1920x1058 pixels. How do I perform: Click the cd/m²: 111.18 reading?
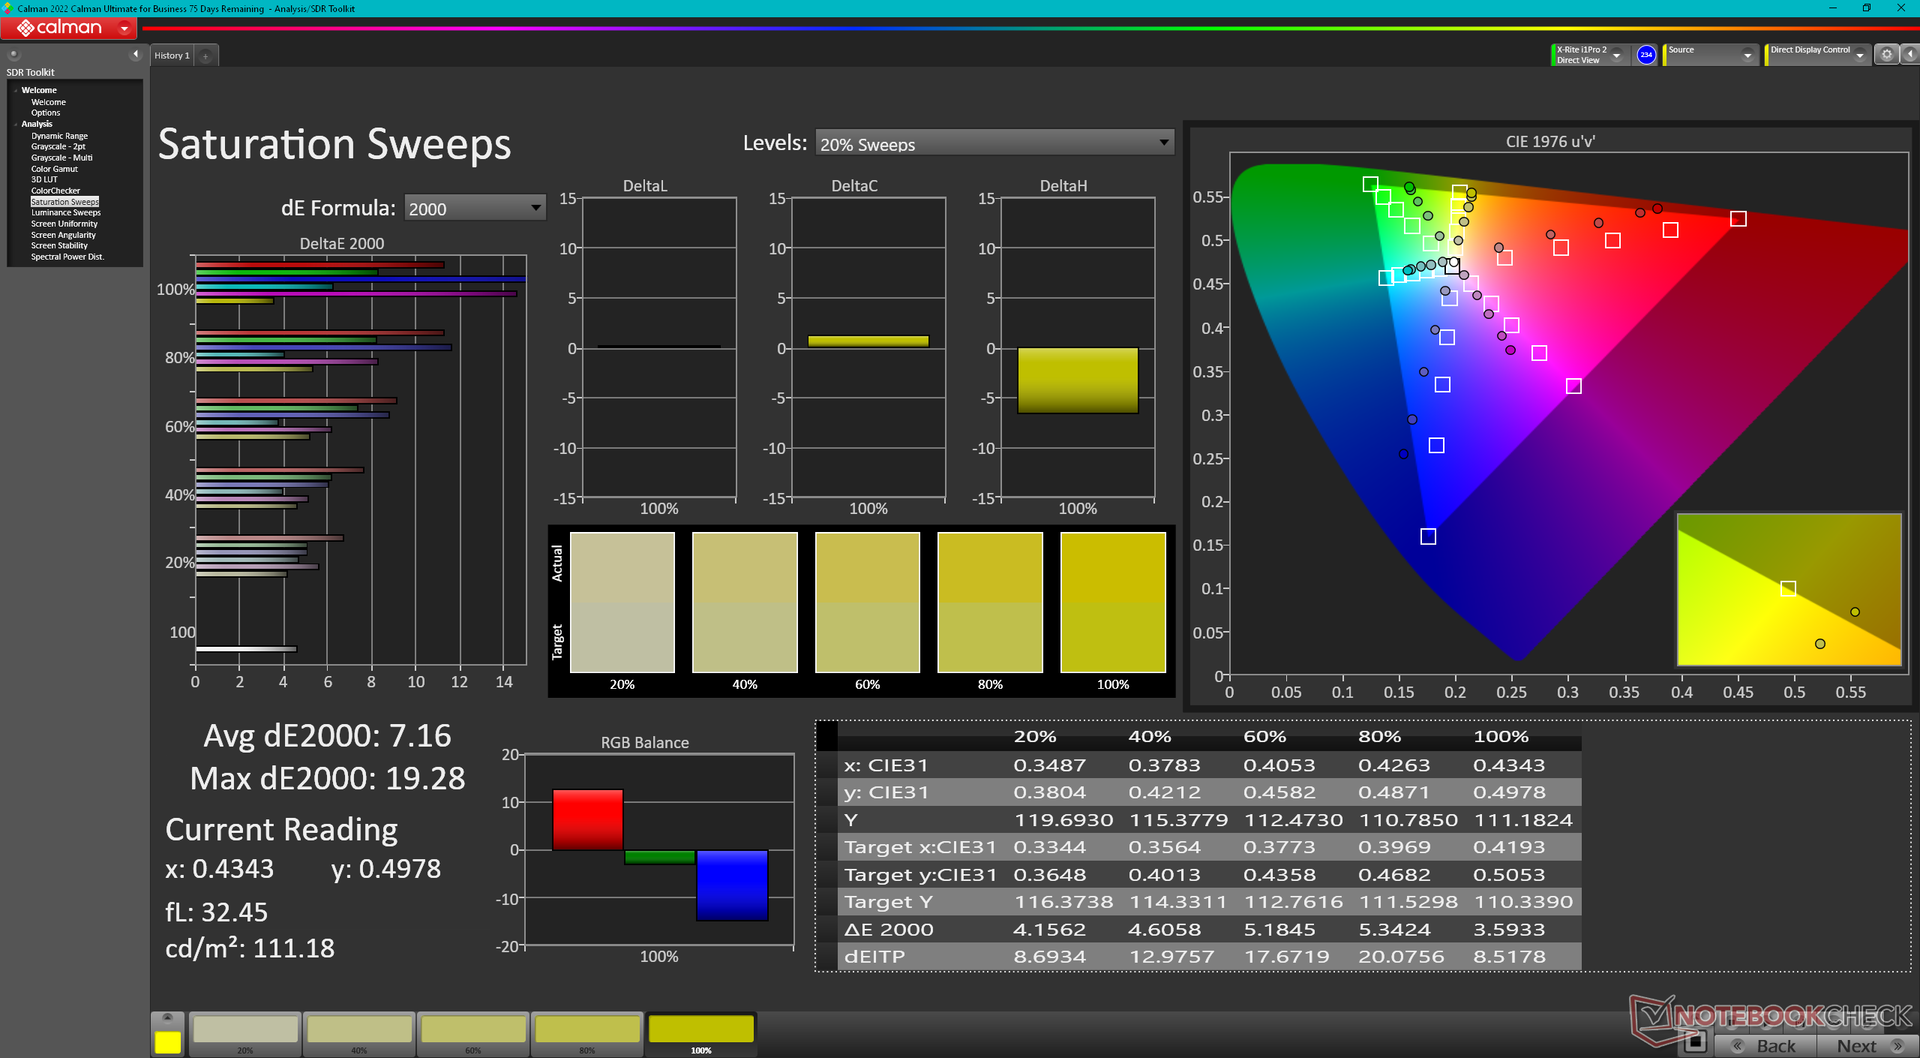point(250,948)
